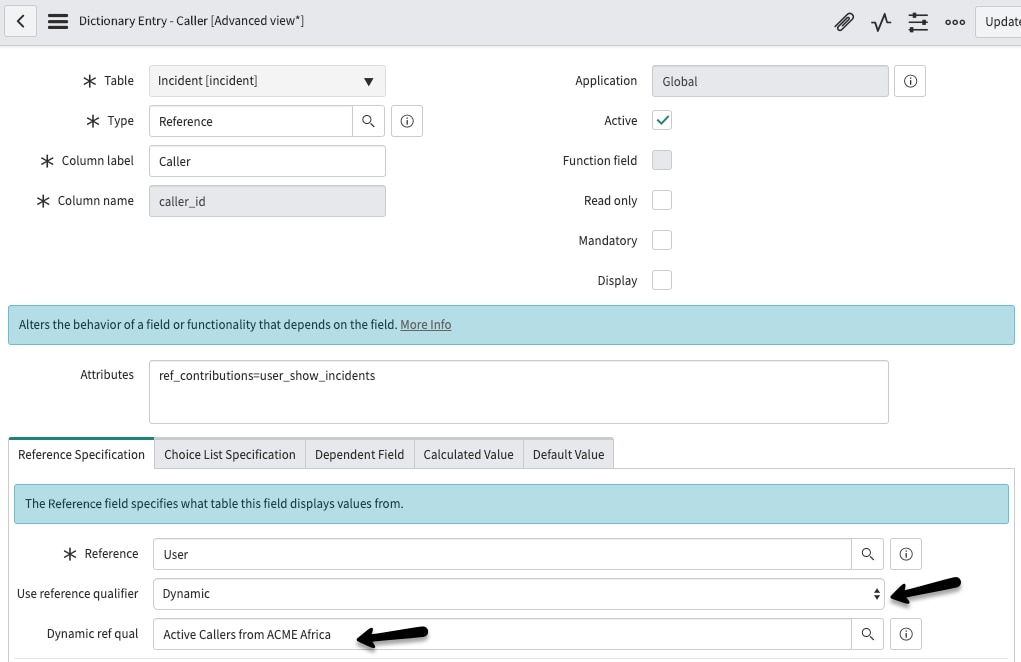Image resolution: width=1021 pixels, height=662 pixels.
Task: Open the Type field lookup magnifier
Action: 368,120
